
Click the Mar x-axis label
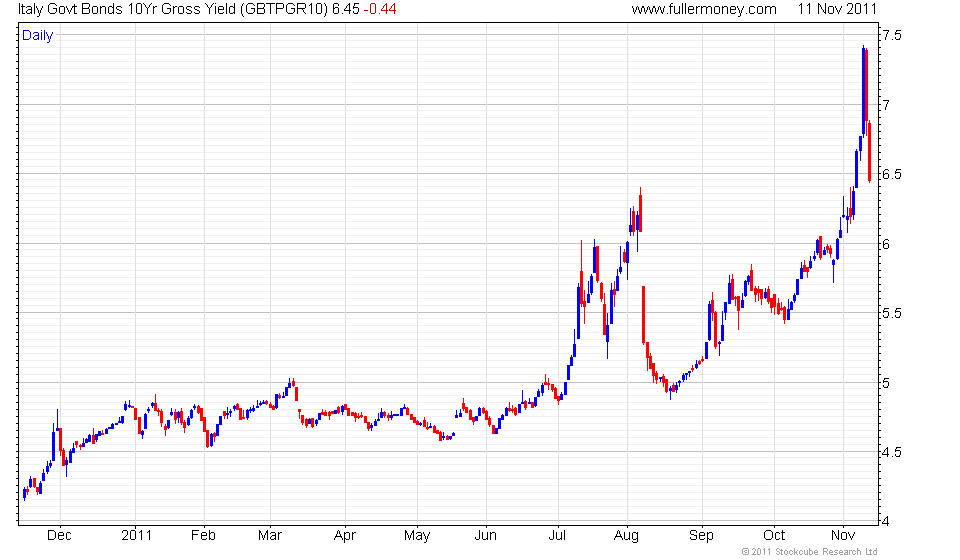click(x=270, y=536)
